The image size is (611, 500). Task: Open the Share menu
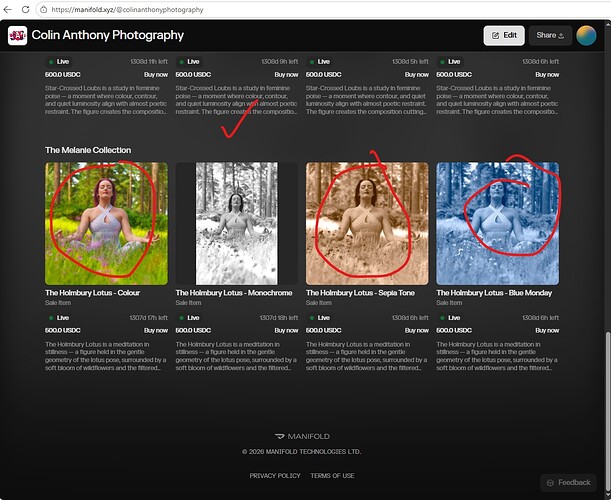(550, 35)
